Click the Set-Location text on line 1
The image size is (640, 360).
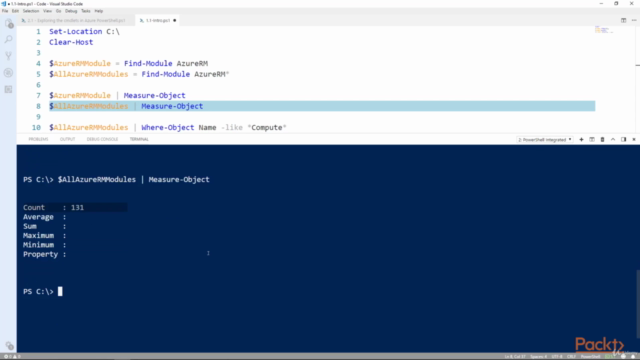pos(76,31)
